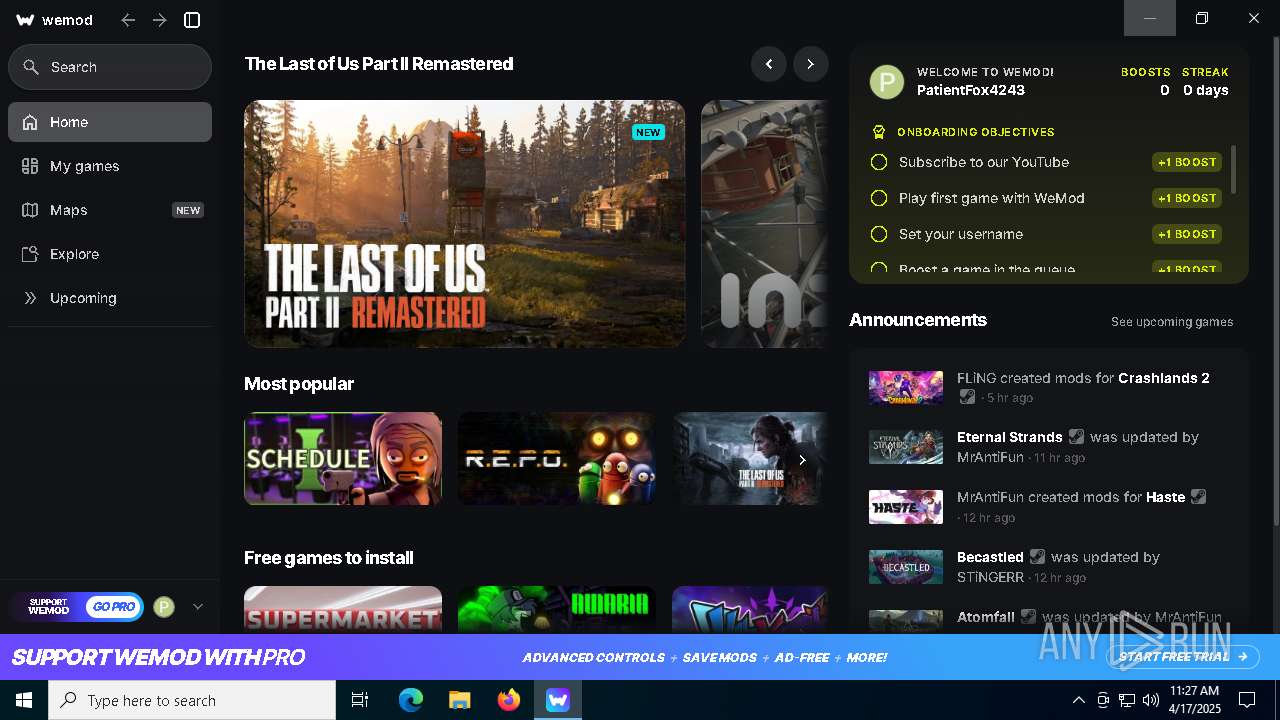Toggle the sidebar panel icon

[193, 20]
